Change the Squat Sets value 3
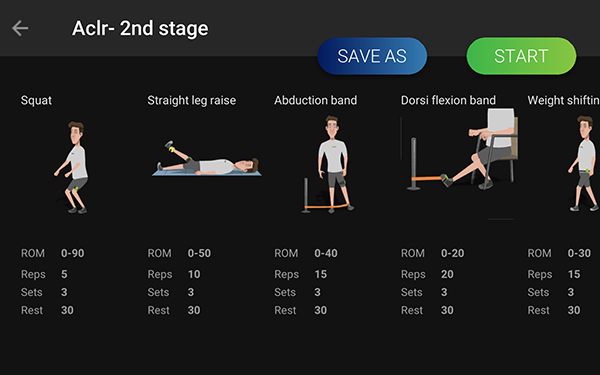 [64, 292]
